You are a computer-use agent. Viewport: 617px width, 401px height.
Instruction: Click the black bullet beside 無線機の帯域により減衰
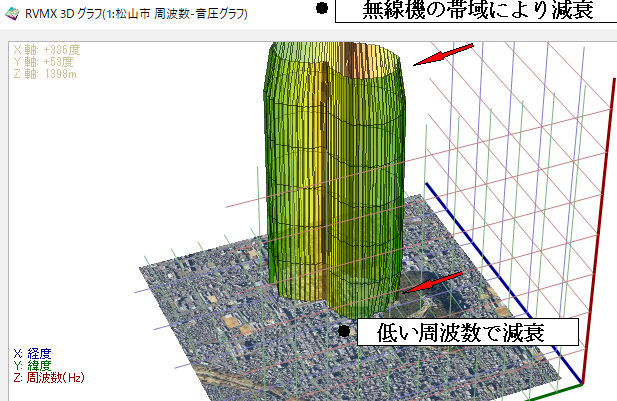(x=321, y=9)
